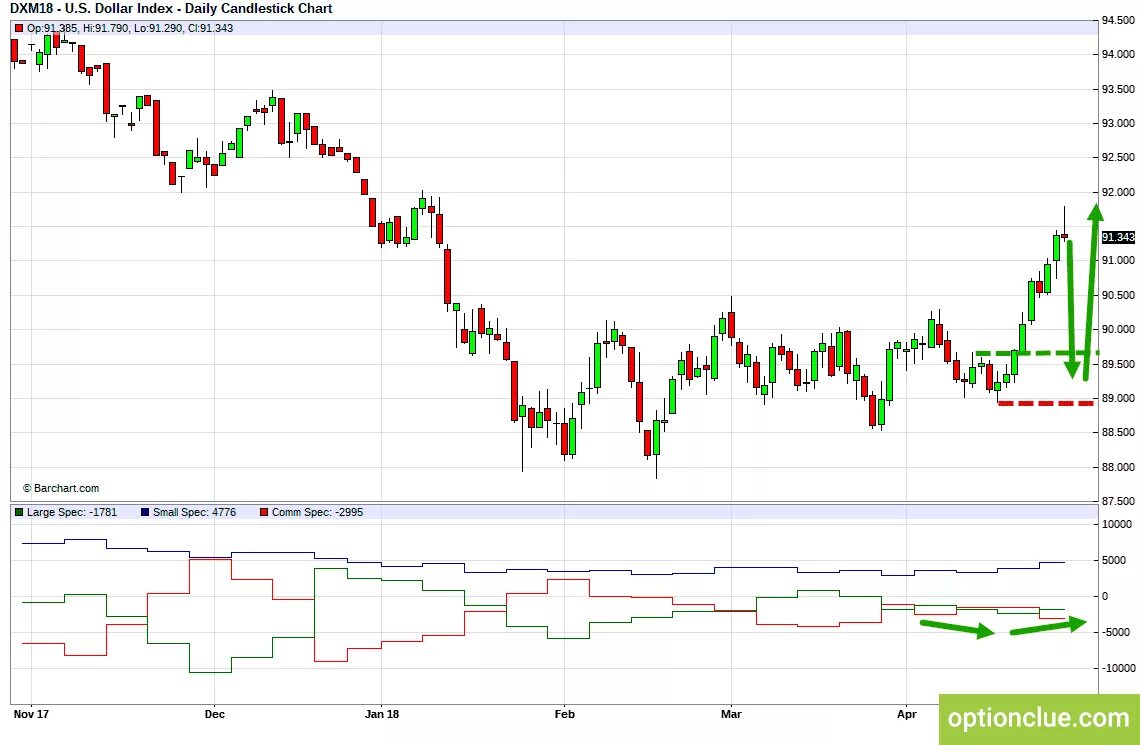This screenshot has height=745, width=1140.
Task: Click the green Large Spec legend swatch
Action: tap(19, 512)
